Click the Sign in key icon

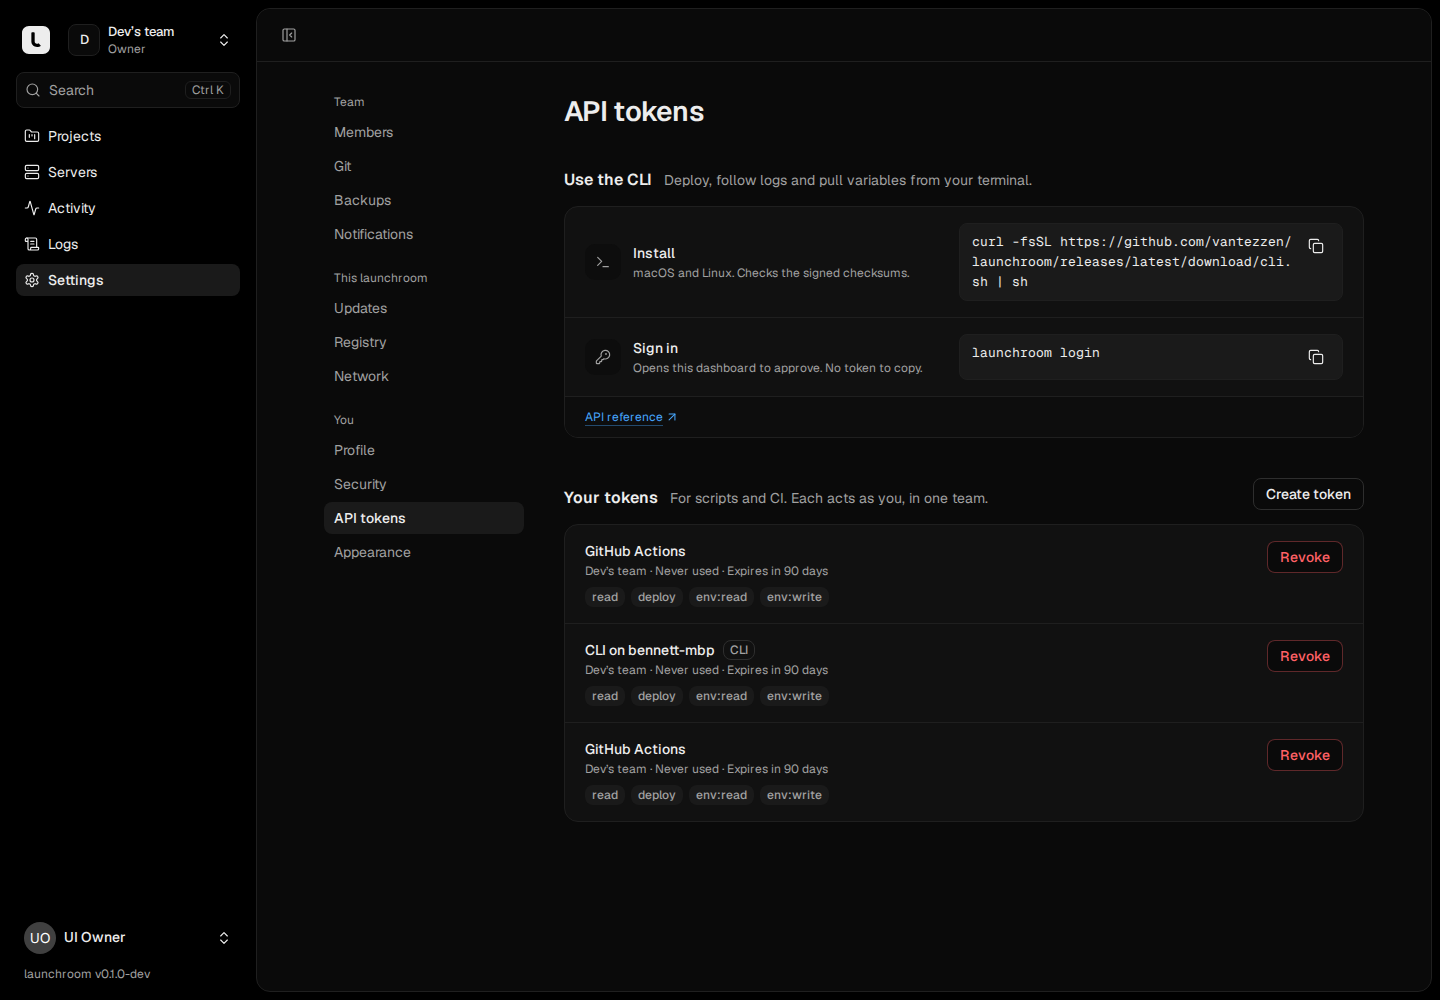coord(603,357)
